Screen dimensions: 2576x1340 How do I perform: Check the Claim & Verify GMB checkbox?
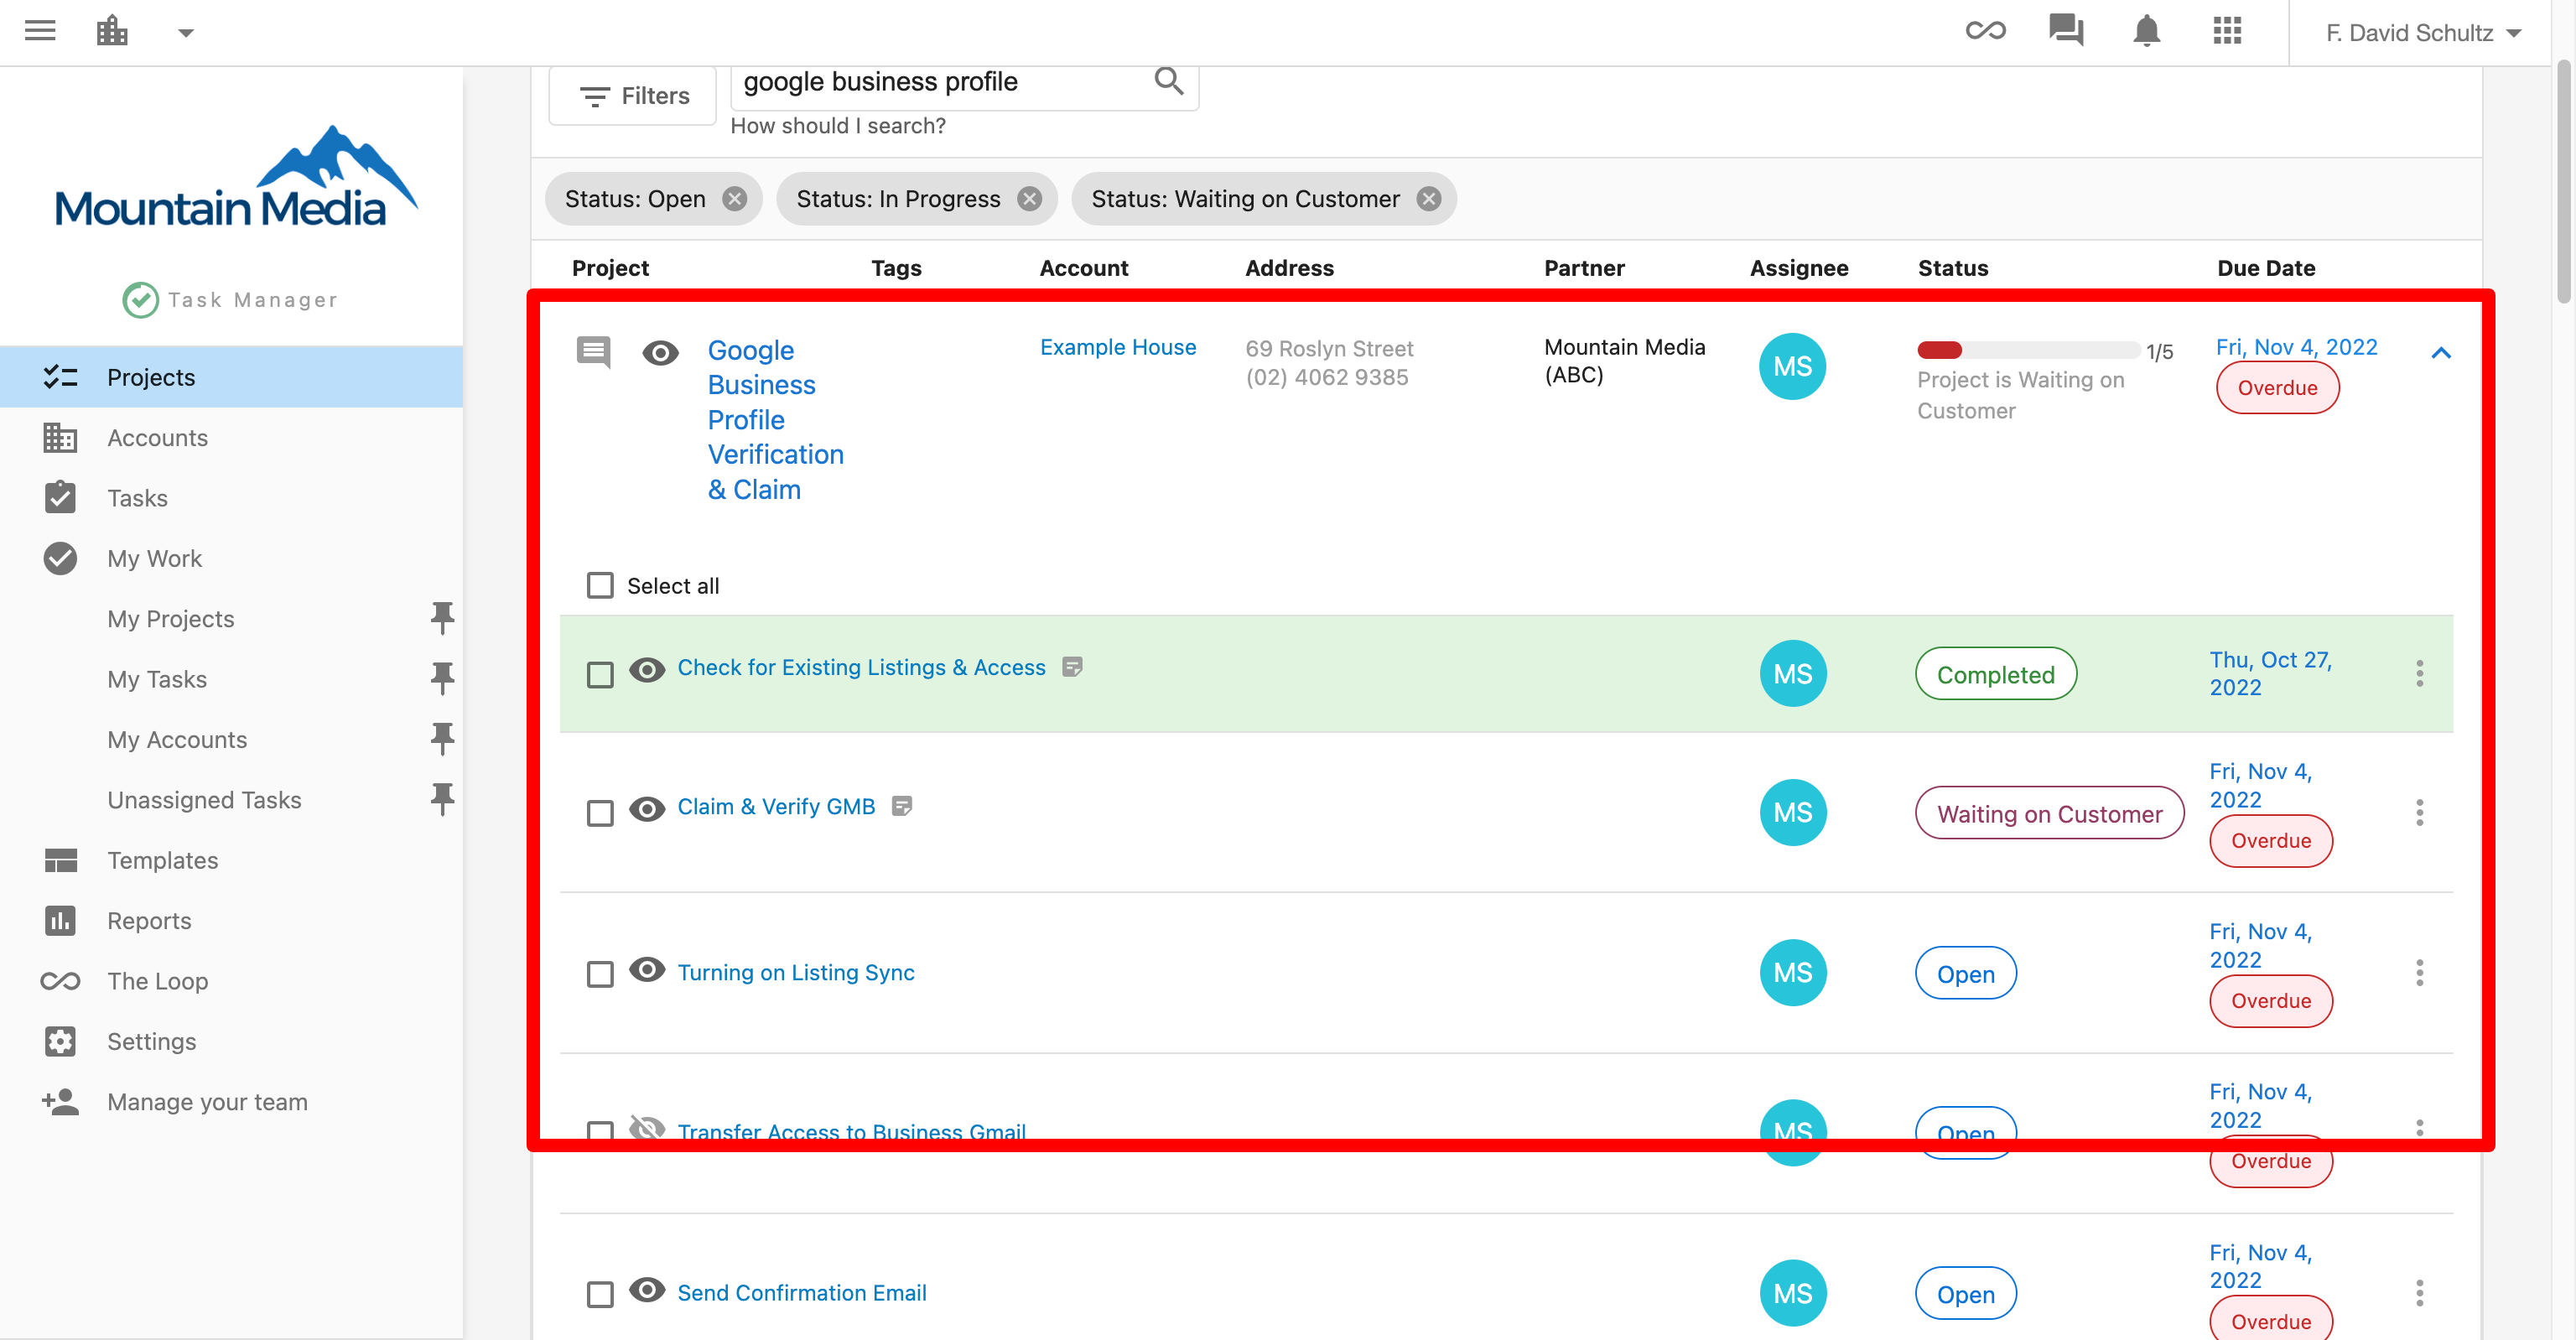point(600,813)
